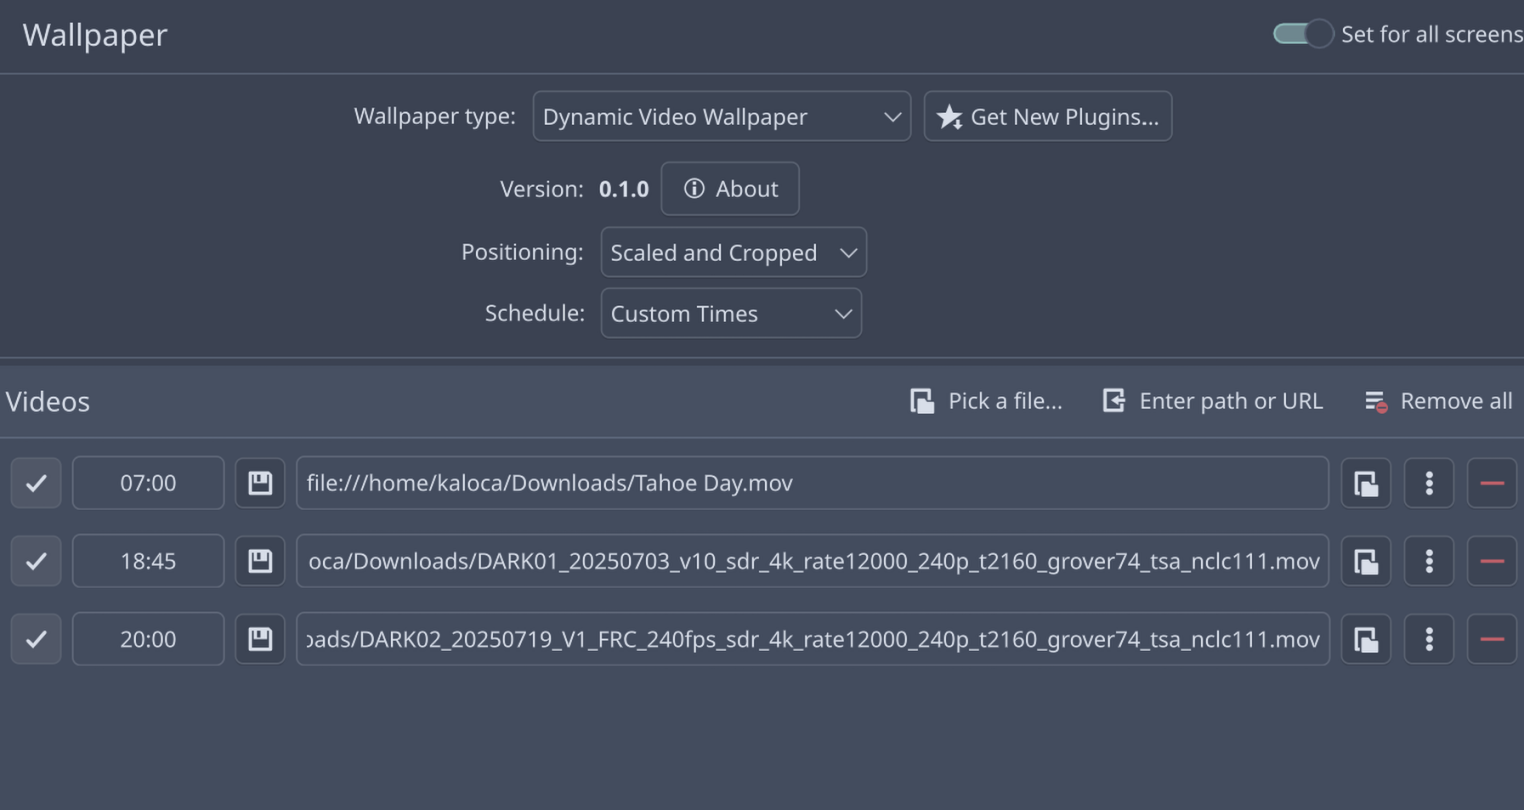Click the DARK02 video path field
This screenshot has height=810, width=1524.
point(813,639)
